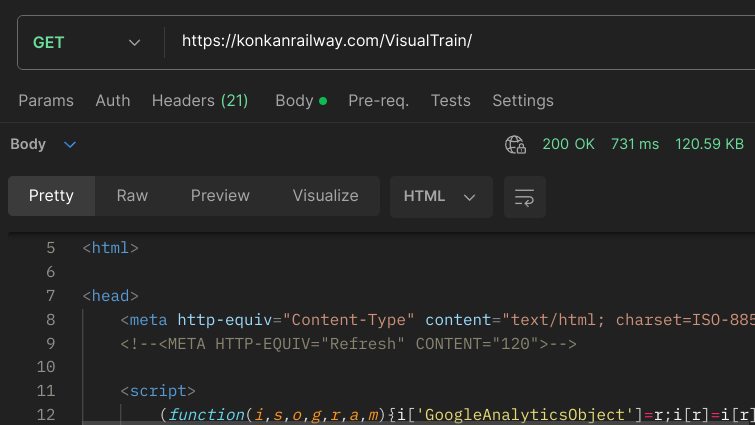
Task: Select the request Body tab
Action: (x=301, y=101)
